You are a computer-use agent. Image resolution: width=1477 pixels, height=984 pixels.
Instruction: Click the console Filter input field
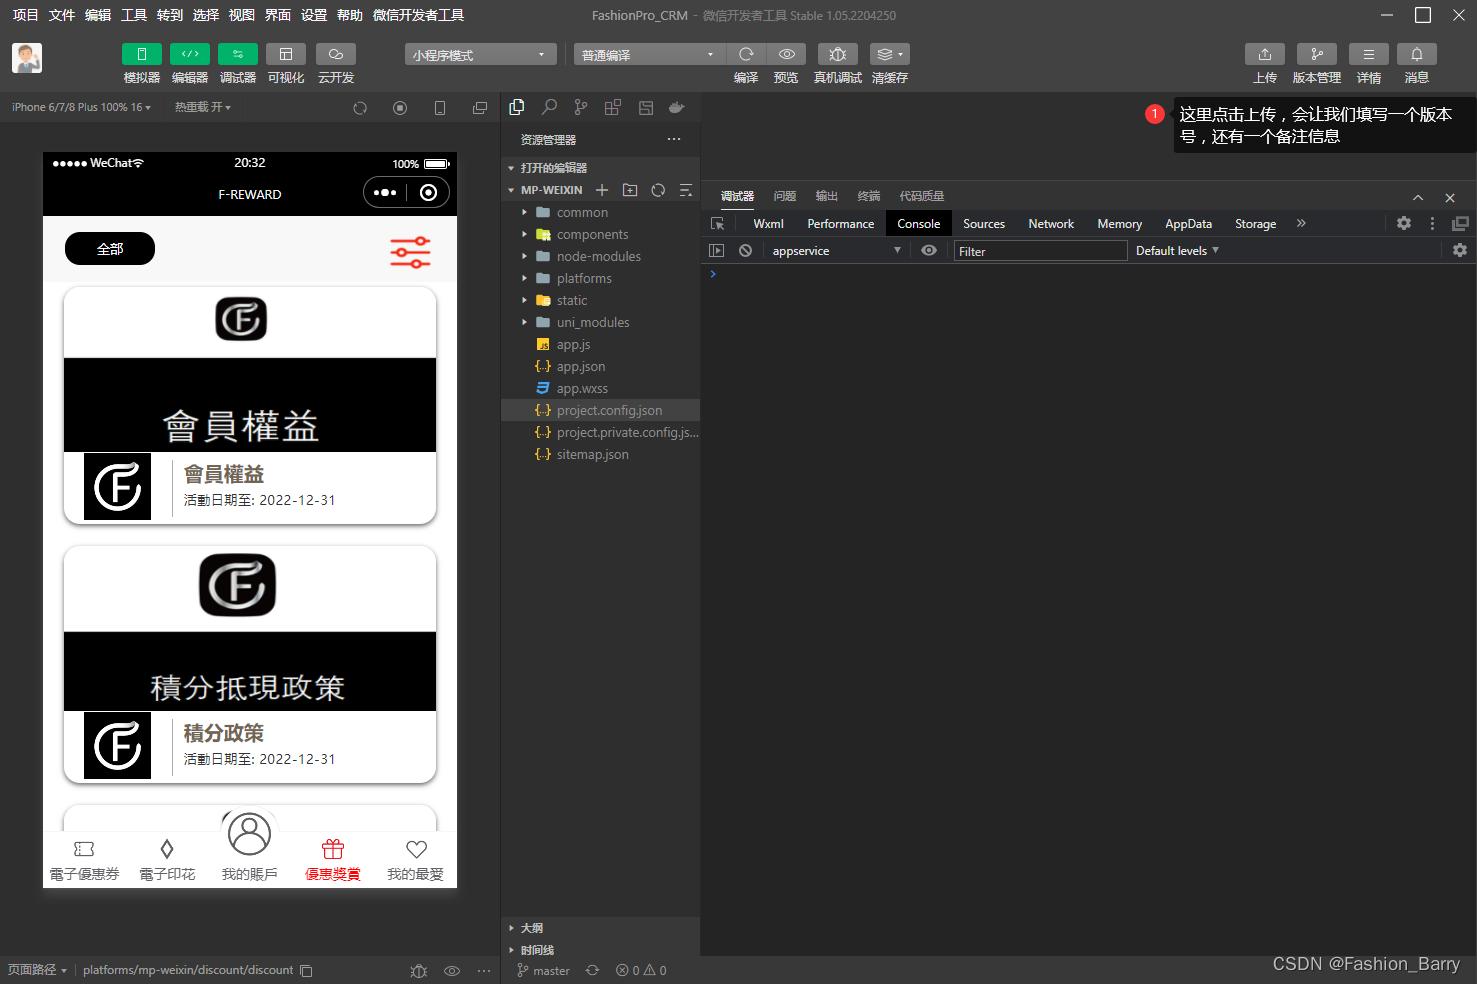(x=1040, y=251)
